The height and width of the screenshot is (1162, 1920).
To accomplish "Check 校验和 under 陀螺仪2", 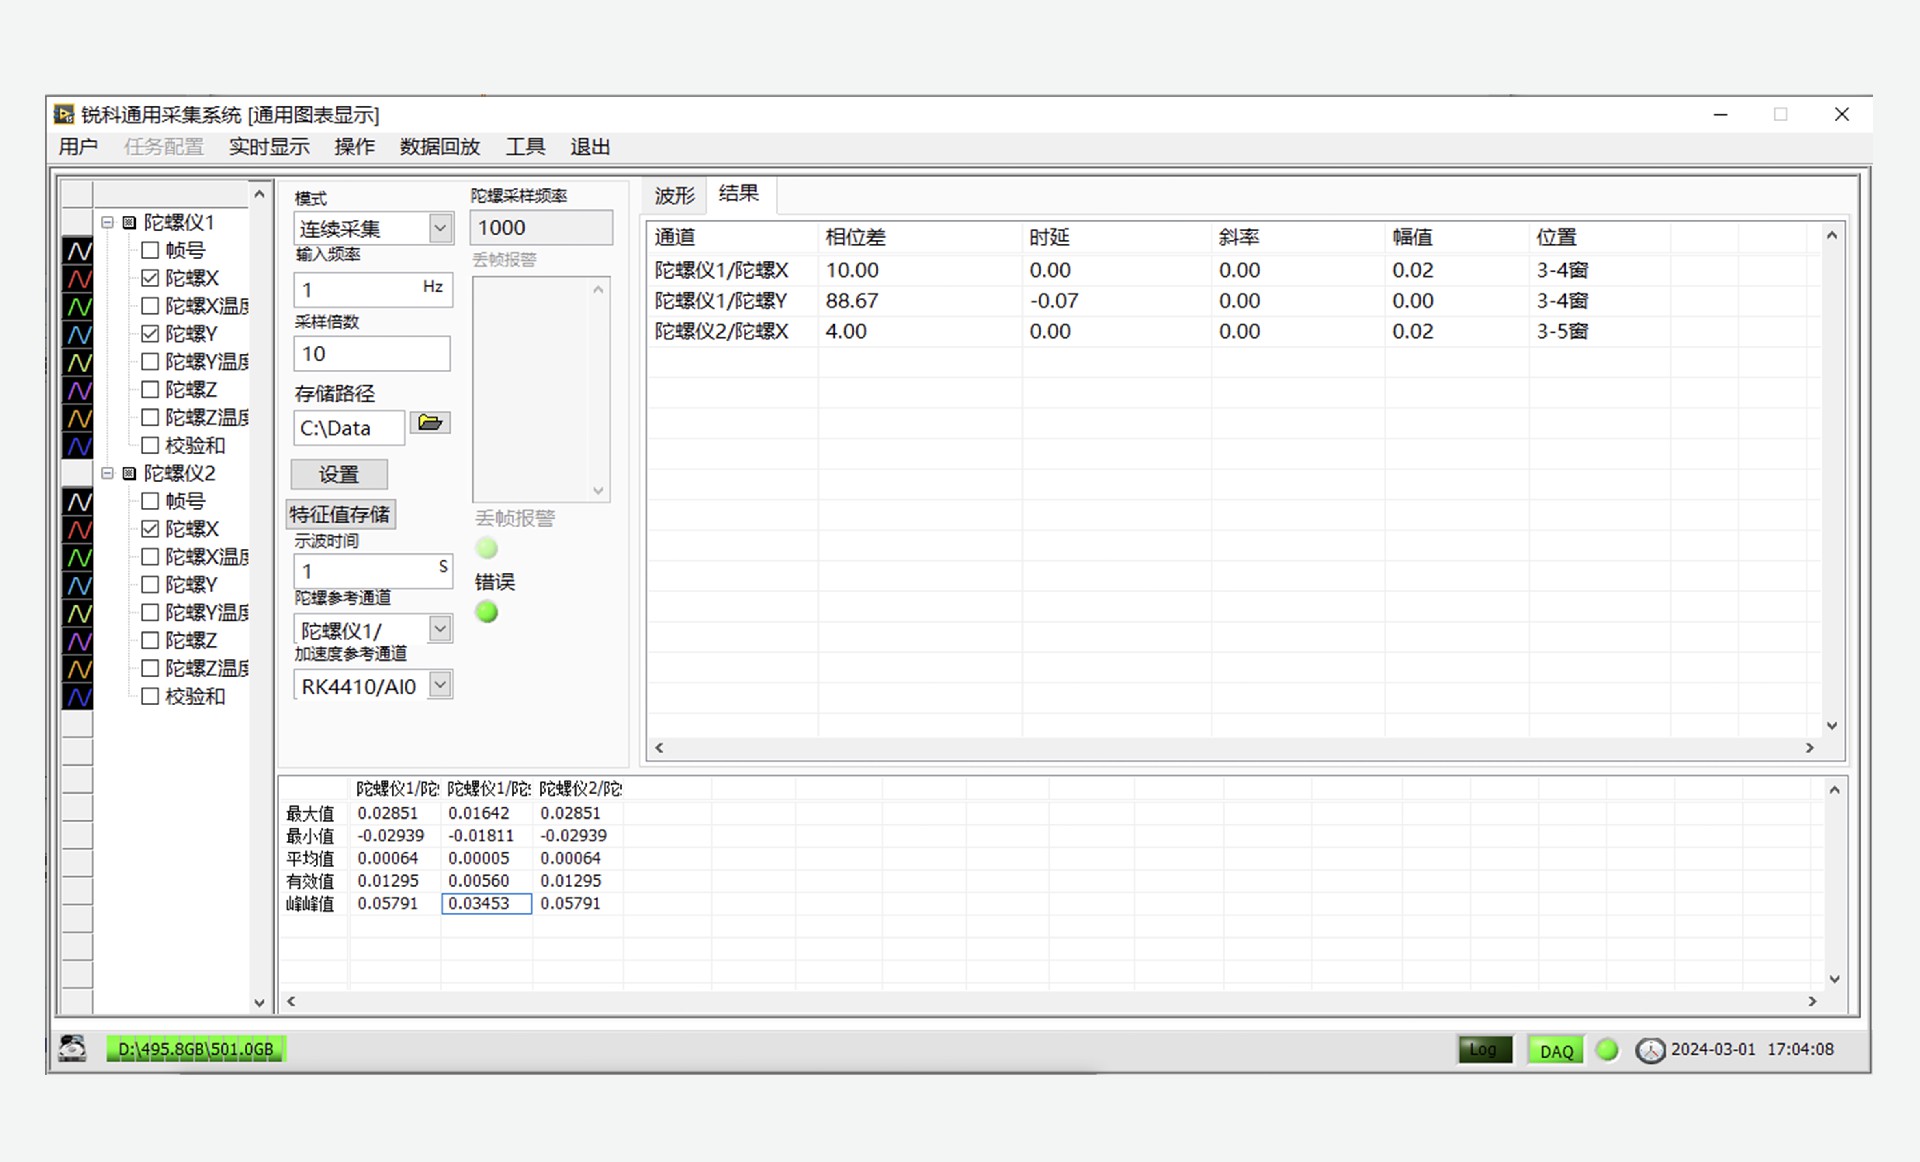I will [x=150, y=697].
